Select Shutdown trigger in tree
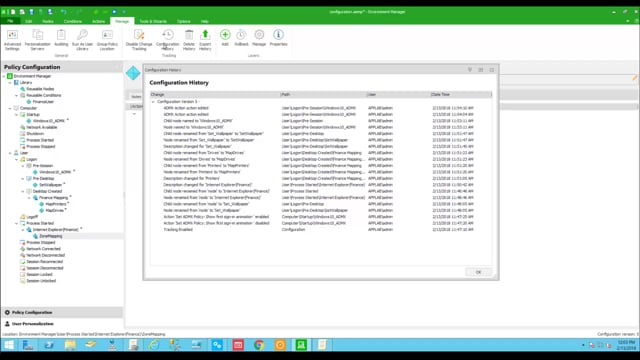The image size is (640, 360). click(35, 133)
